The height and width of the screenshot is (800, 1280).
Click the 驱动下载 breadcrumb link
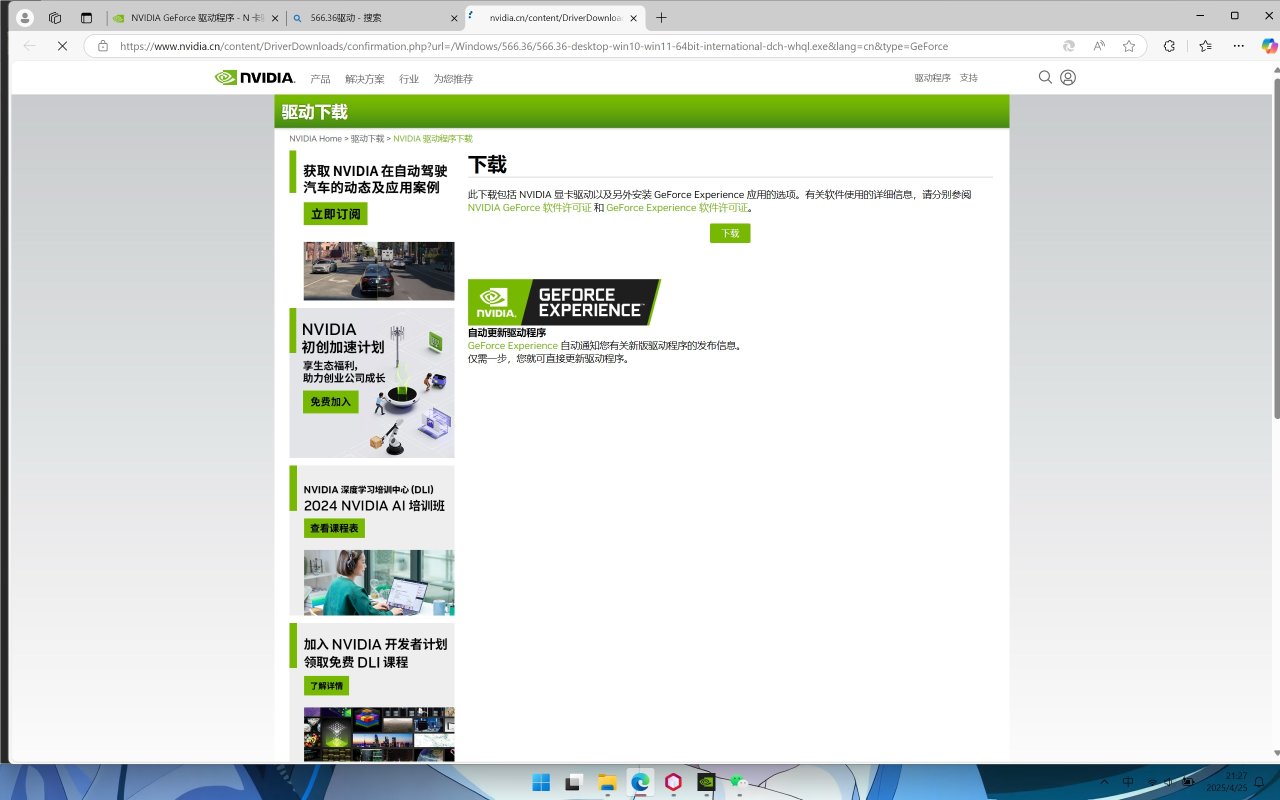367,139
